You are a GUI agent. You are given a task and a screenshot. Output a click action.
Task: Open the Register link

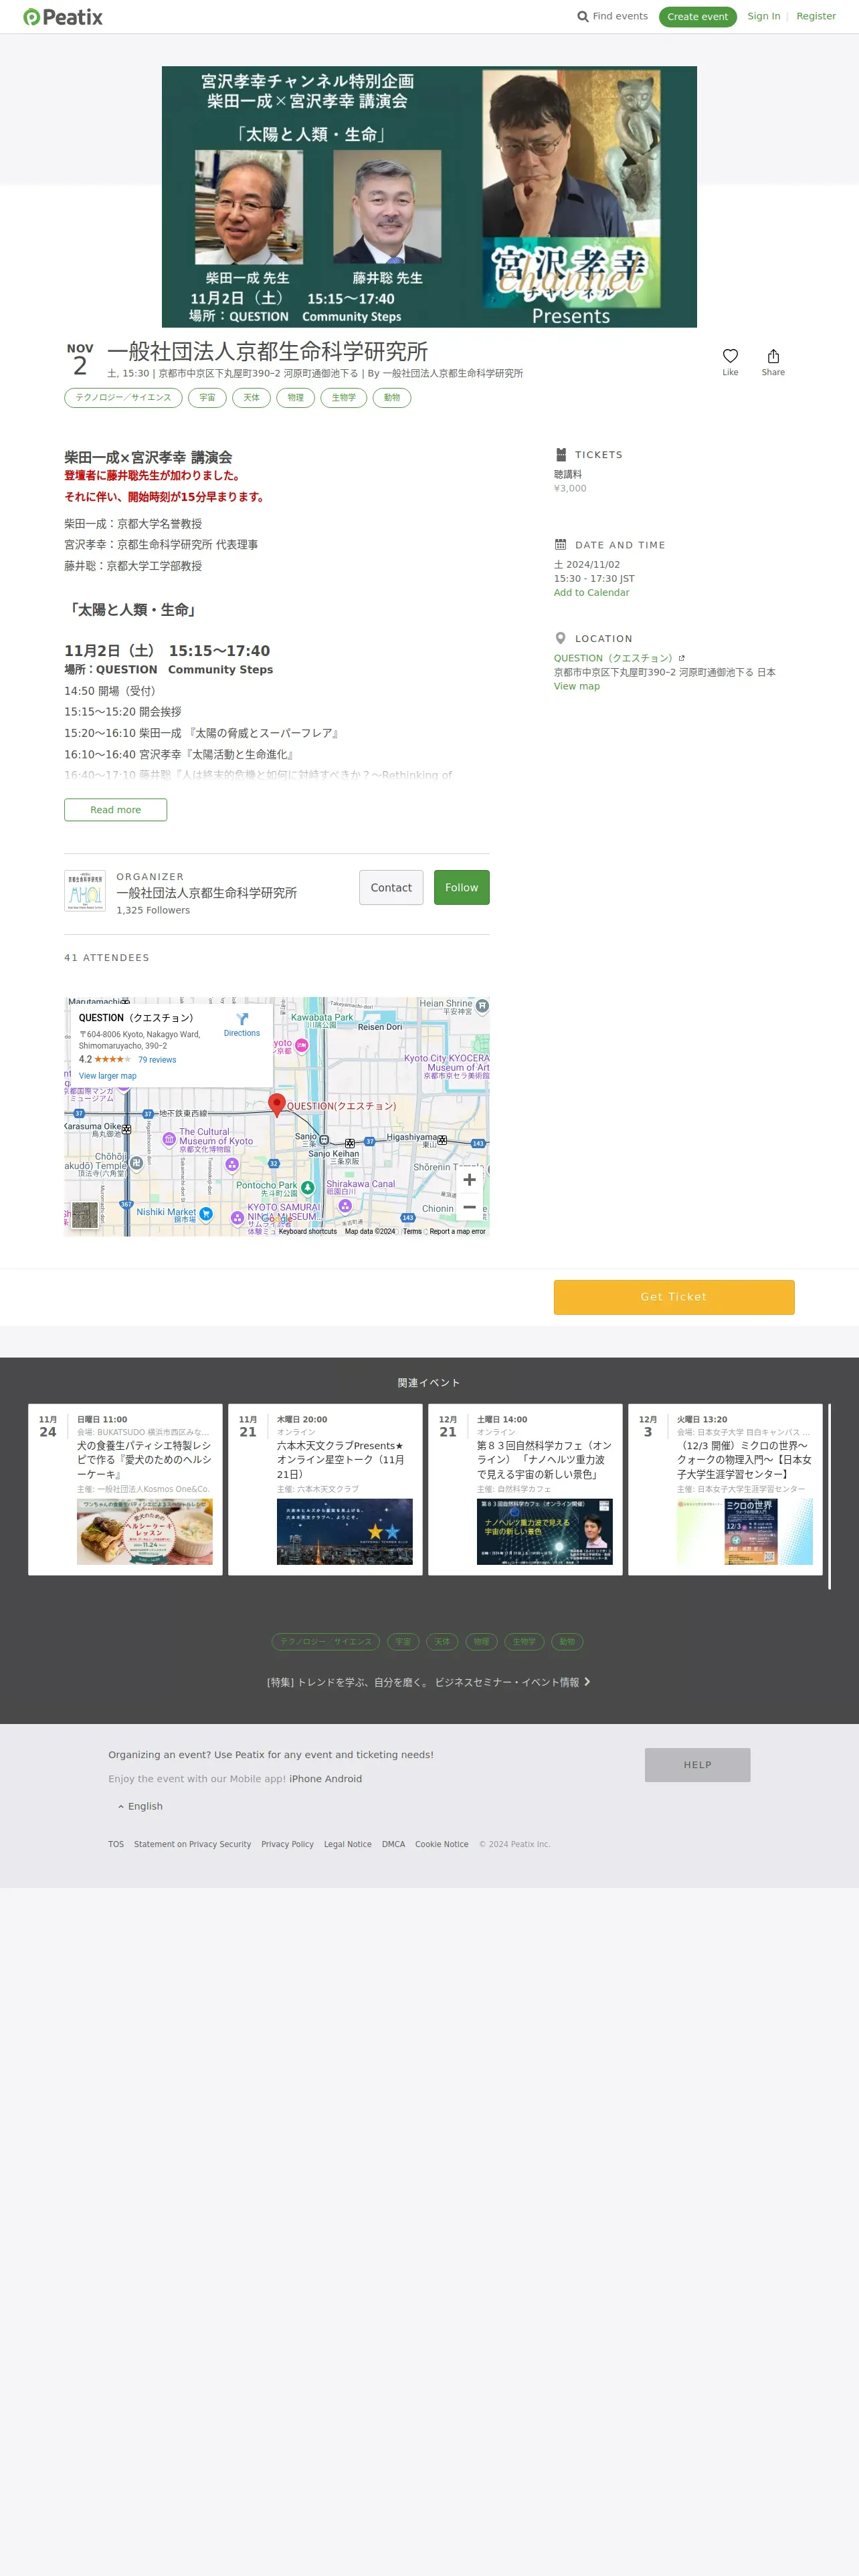point(815,16)
